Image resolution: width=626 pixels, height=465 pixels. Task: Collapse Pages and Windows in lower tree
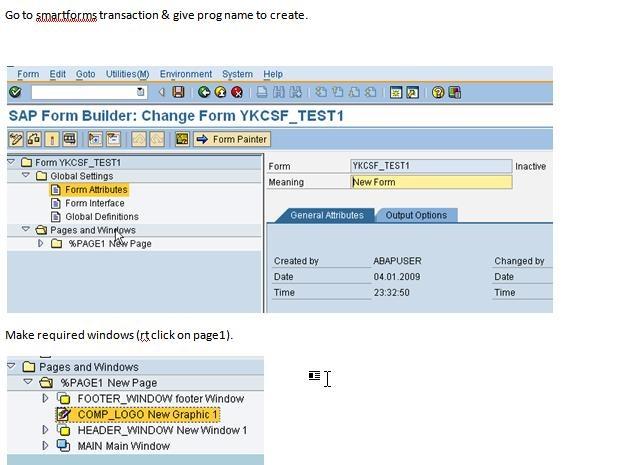(11, 366)
